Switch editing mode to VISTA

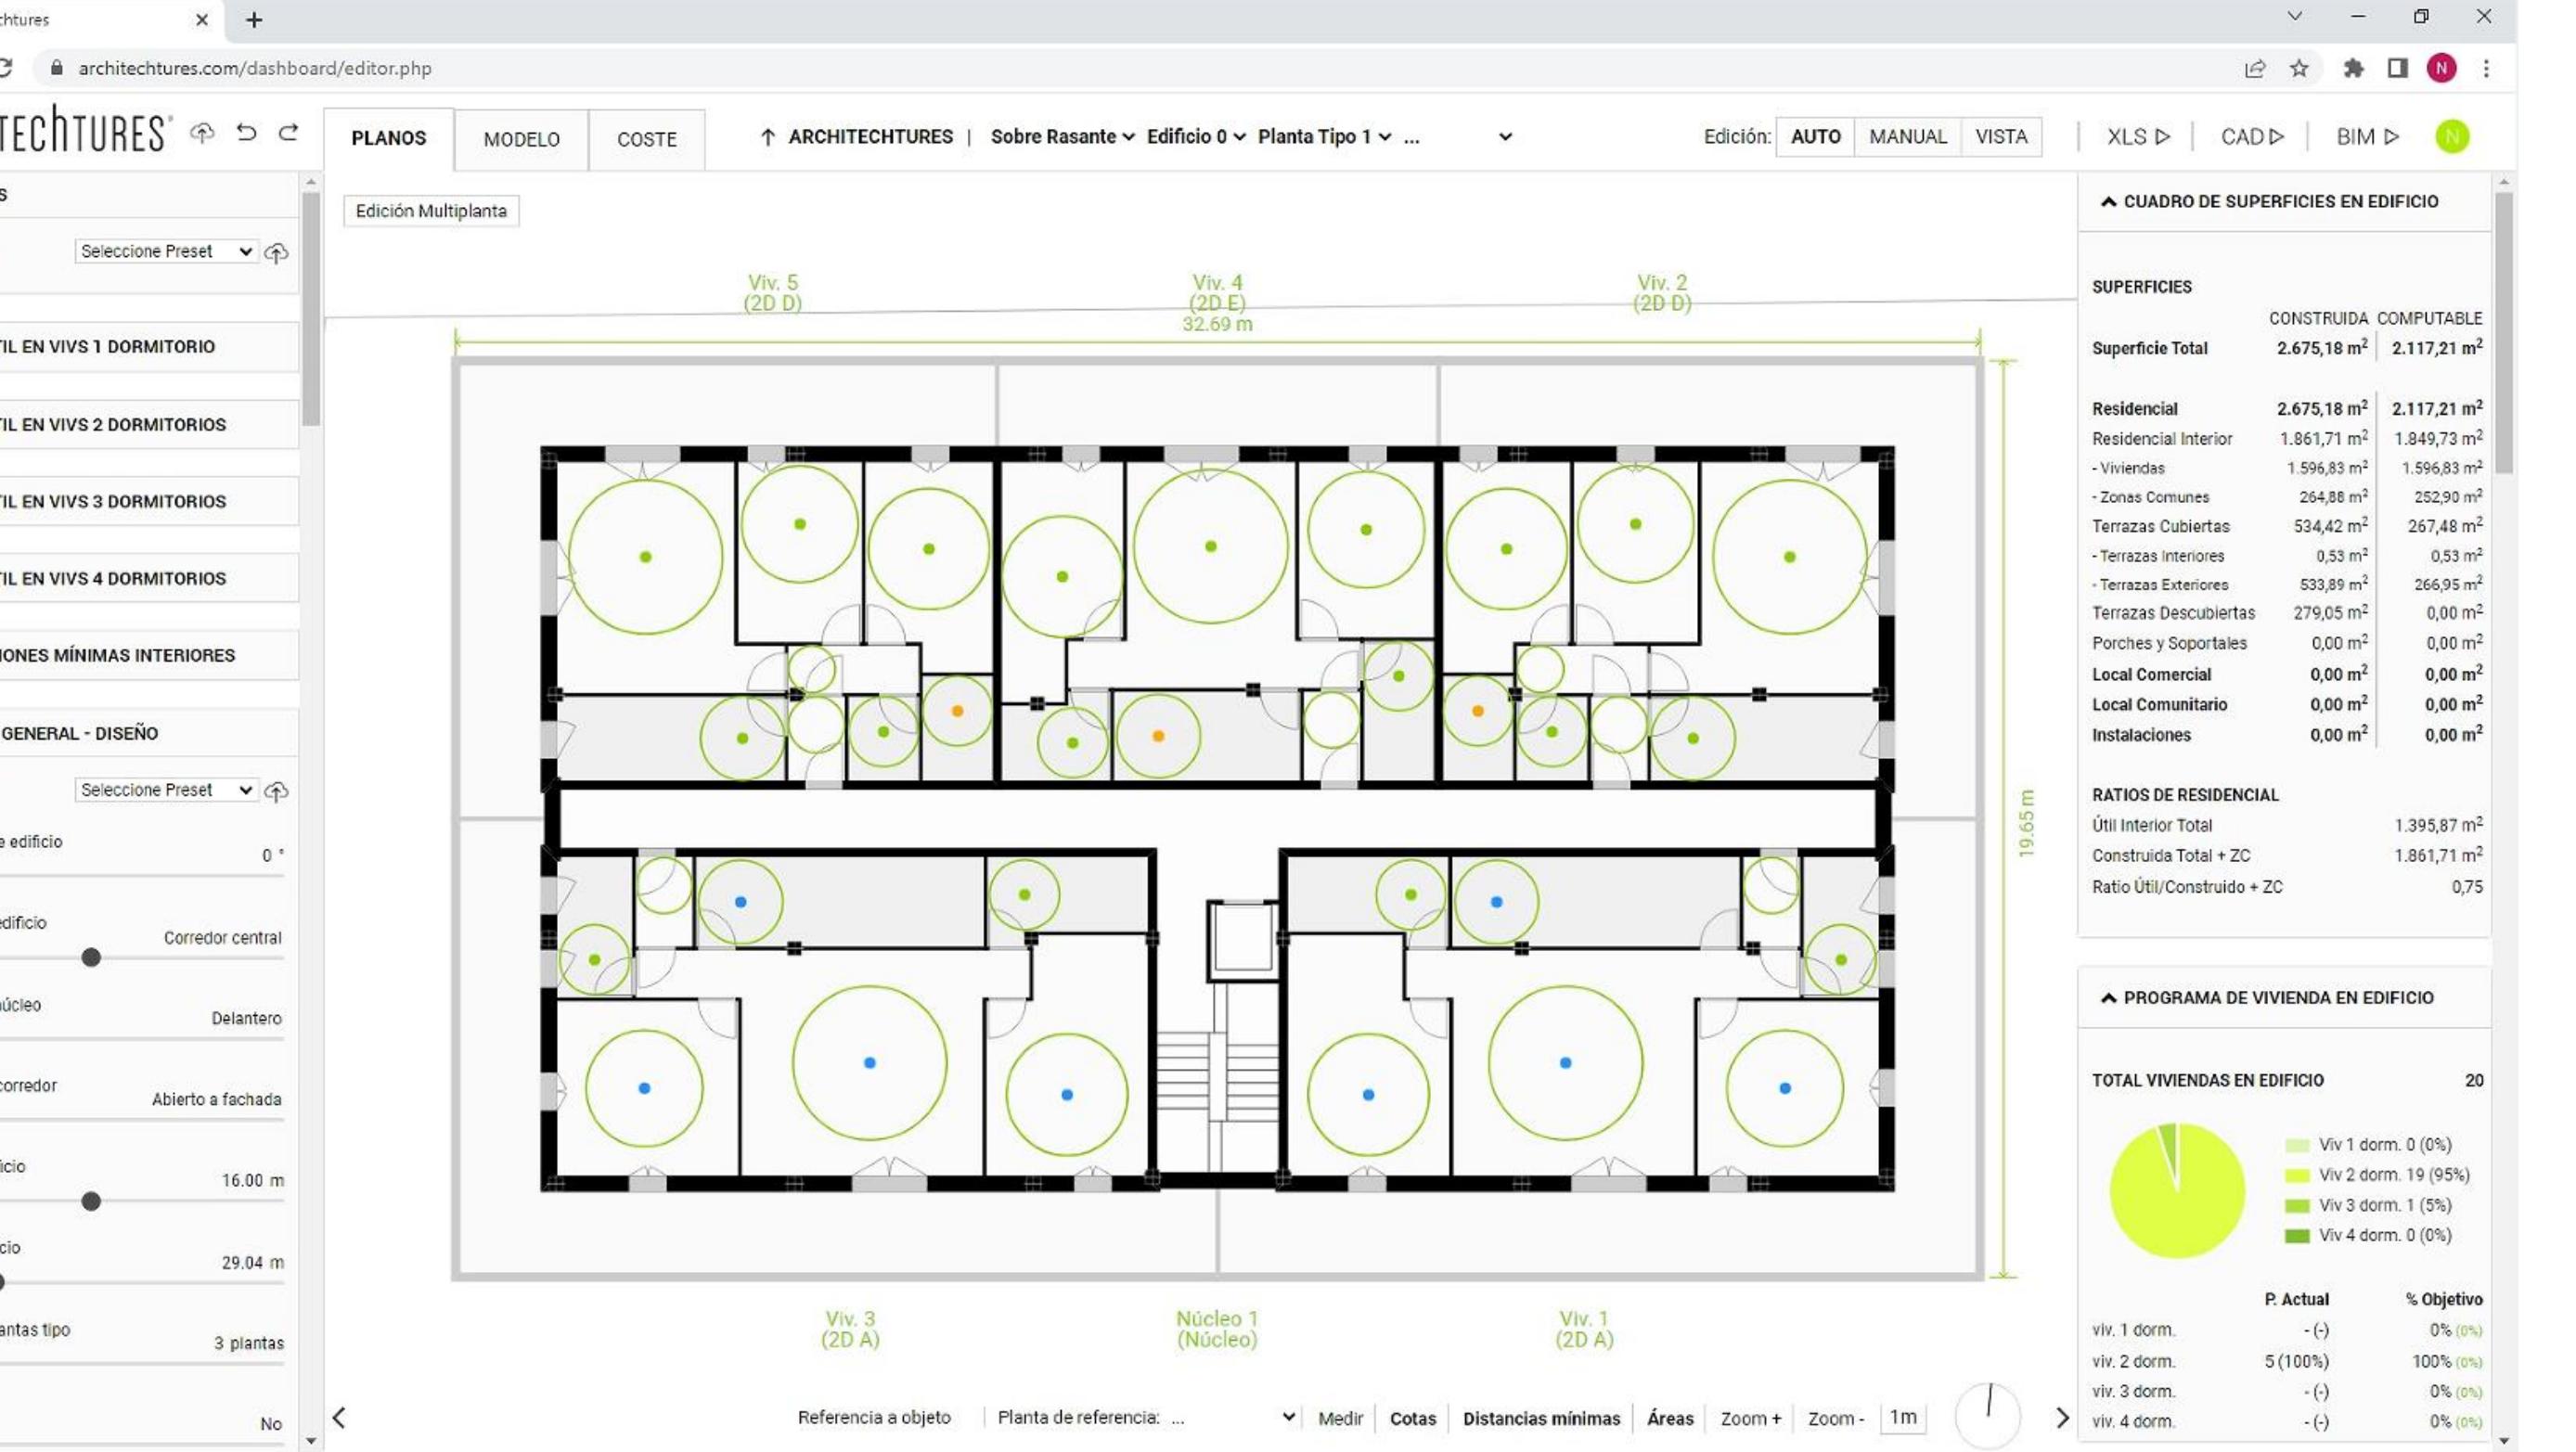pos(2001,137)
